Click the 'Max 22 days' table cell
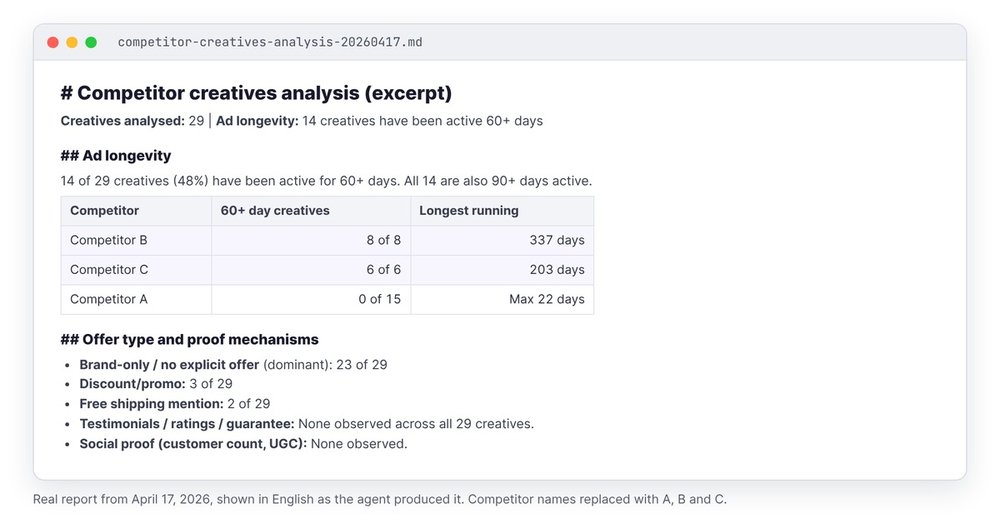The height and width of the screenshot is (523, 1000). (502, 299)
